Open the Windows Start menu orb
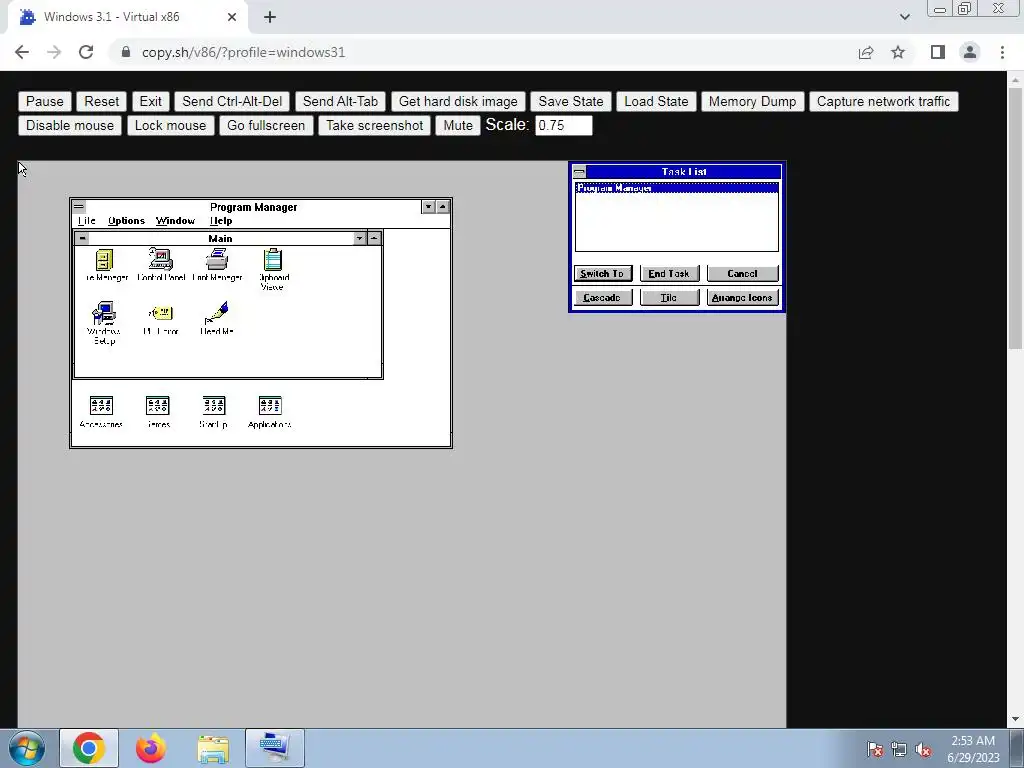Viewport: 1024px width, 768px height. click(x=27, y=748)
